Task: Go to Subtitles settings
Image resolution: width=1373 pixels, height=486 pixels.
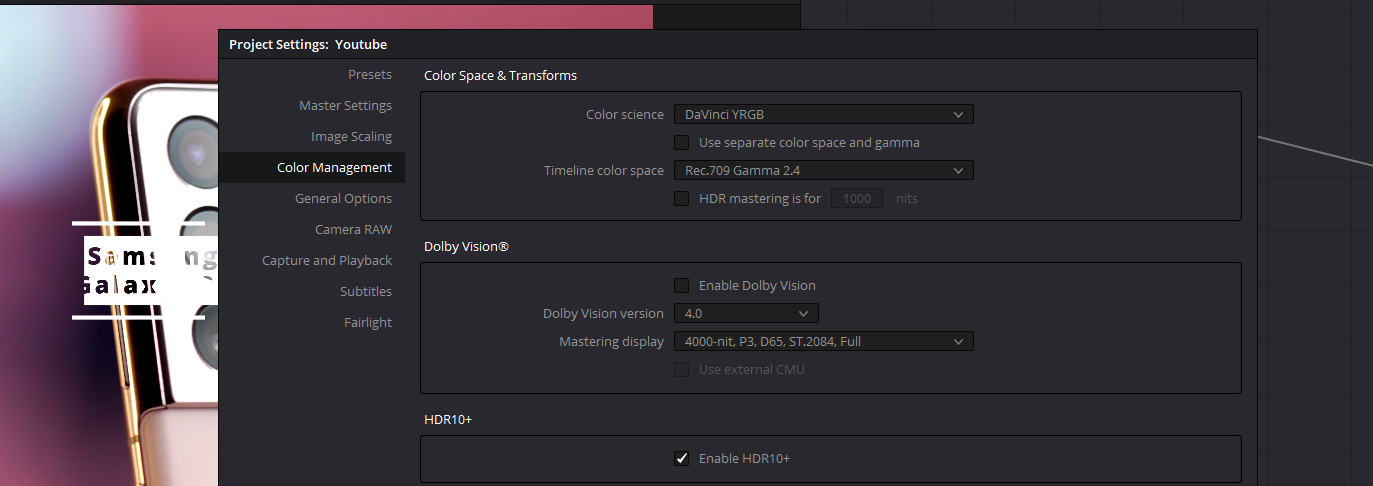Action: click(365, 292)
